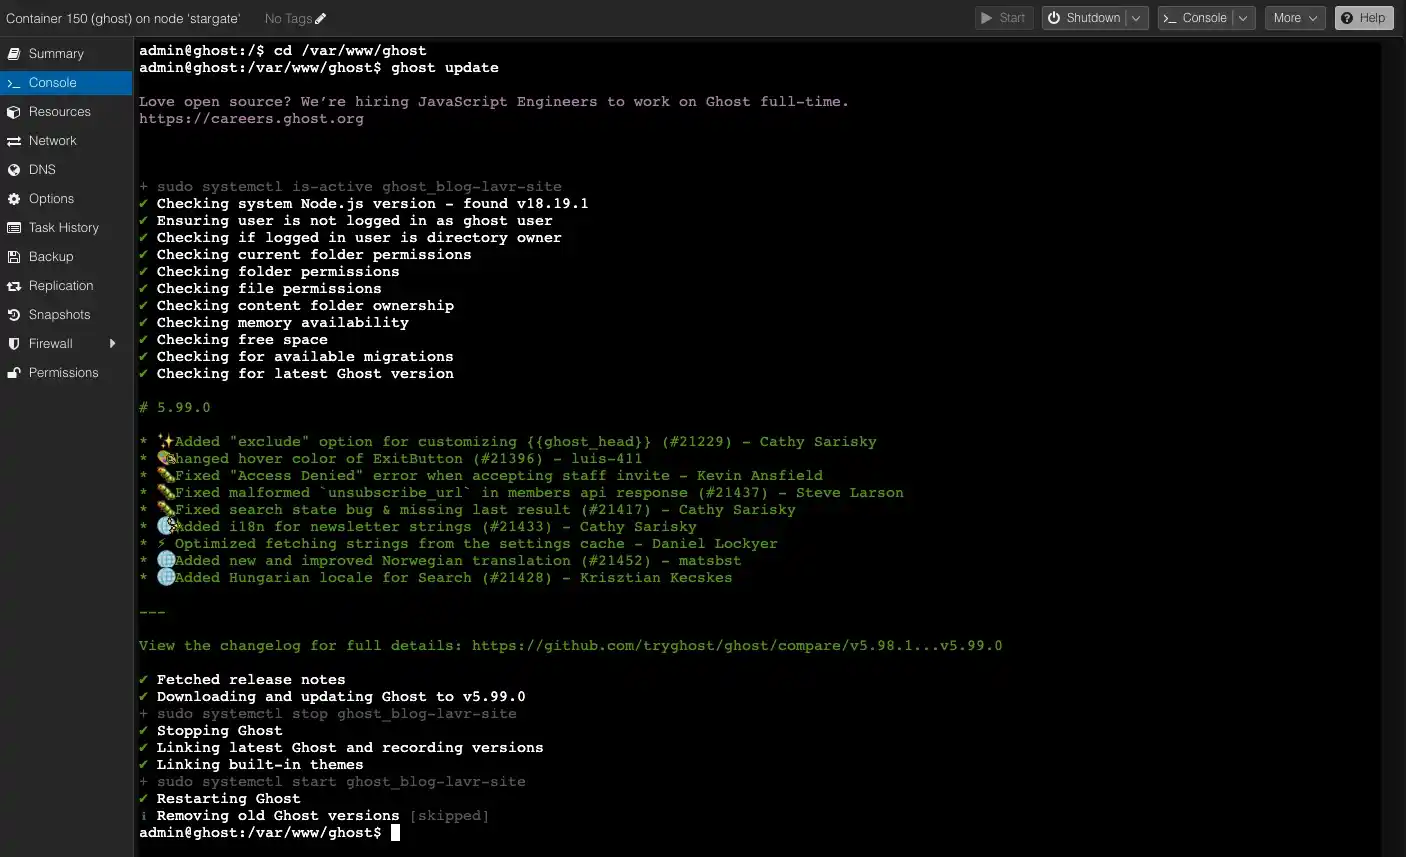Click the Start button
Image resolution: width=1406 pixels, height=857 pixels.
tap(1003, 18)
